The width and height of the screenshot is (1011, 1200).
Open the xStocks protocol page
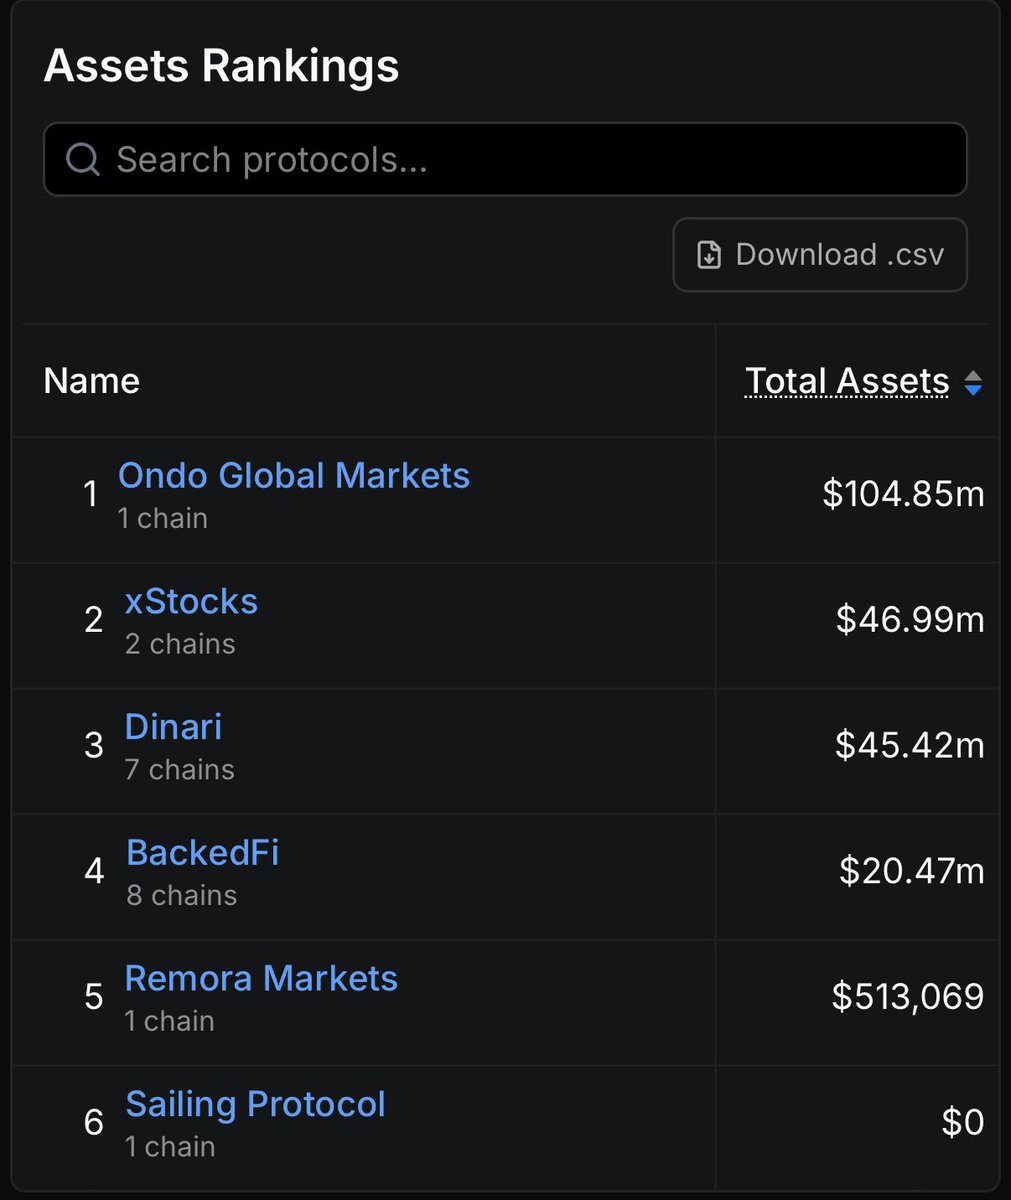pos(191,602)
